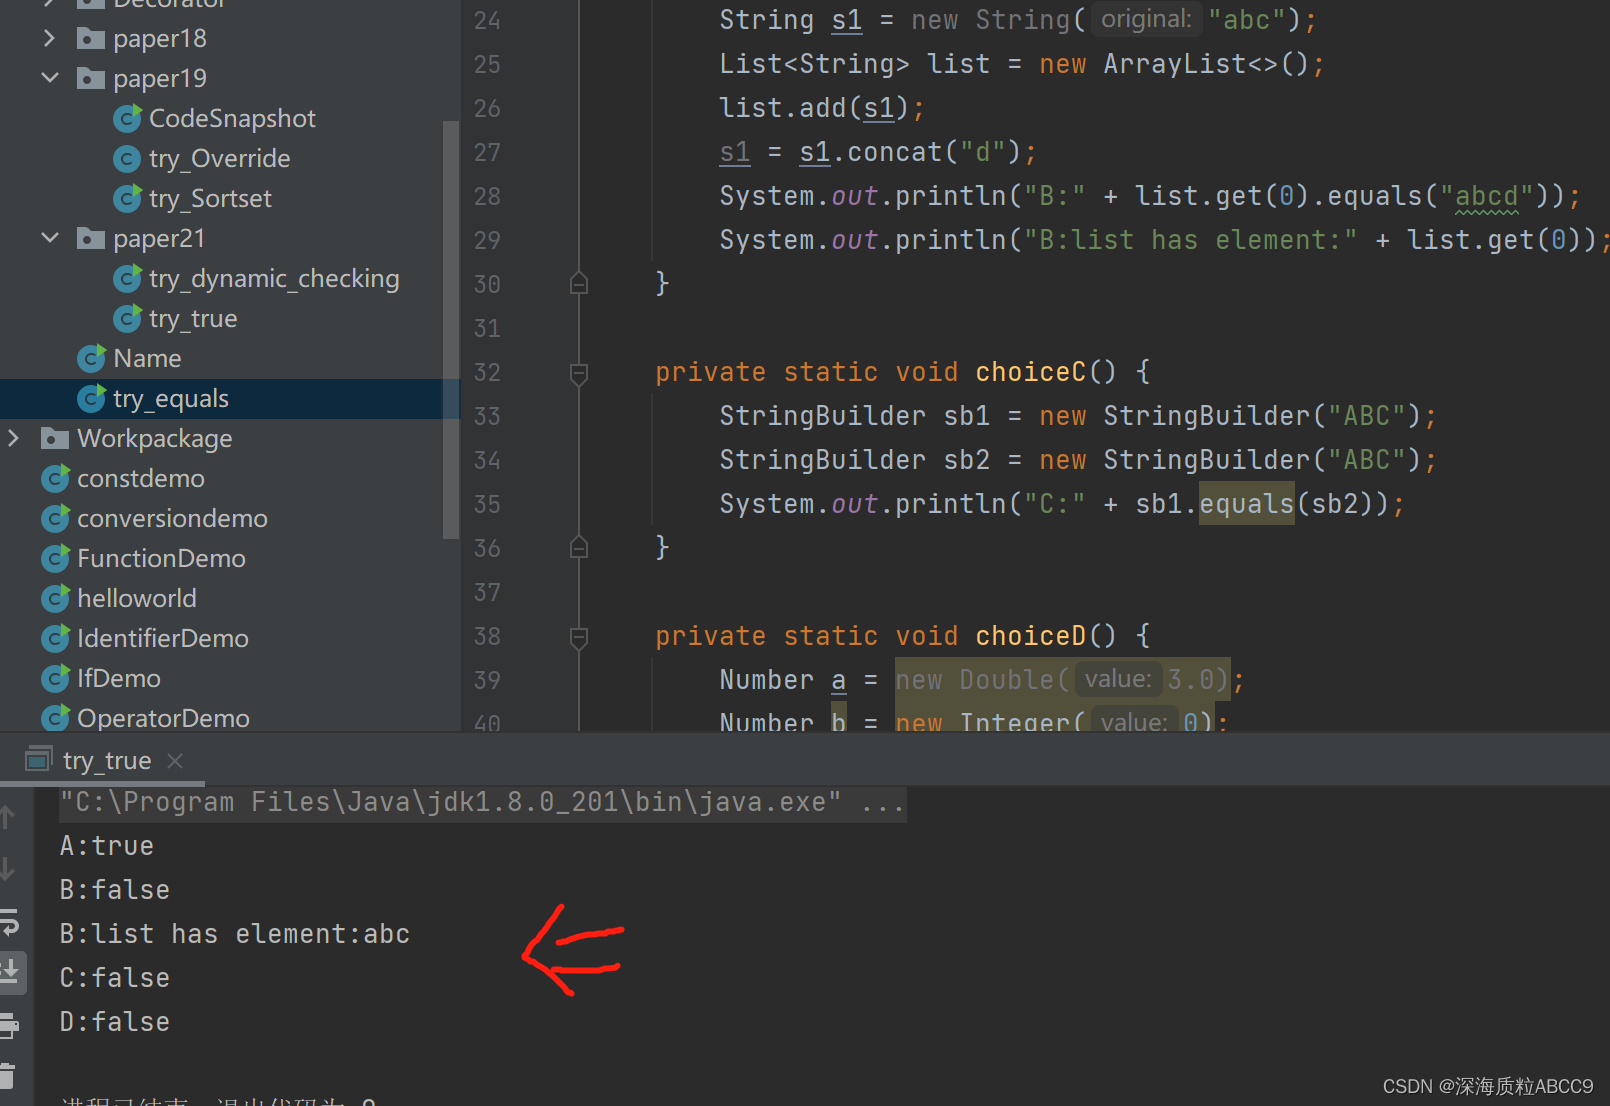Click the try_Override class icon

coord(127,158)
